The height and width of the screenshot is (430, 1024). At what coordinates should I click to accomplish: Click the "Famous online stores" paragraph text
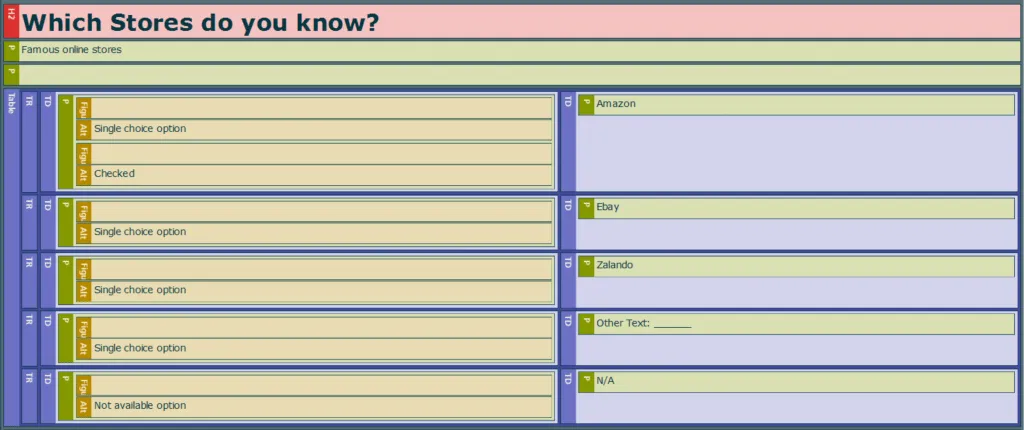tap(71, 50)
